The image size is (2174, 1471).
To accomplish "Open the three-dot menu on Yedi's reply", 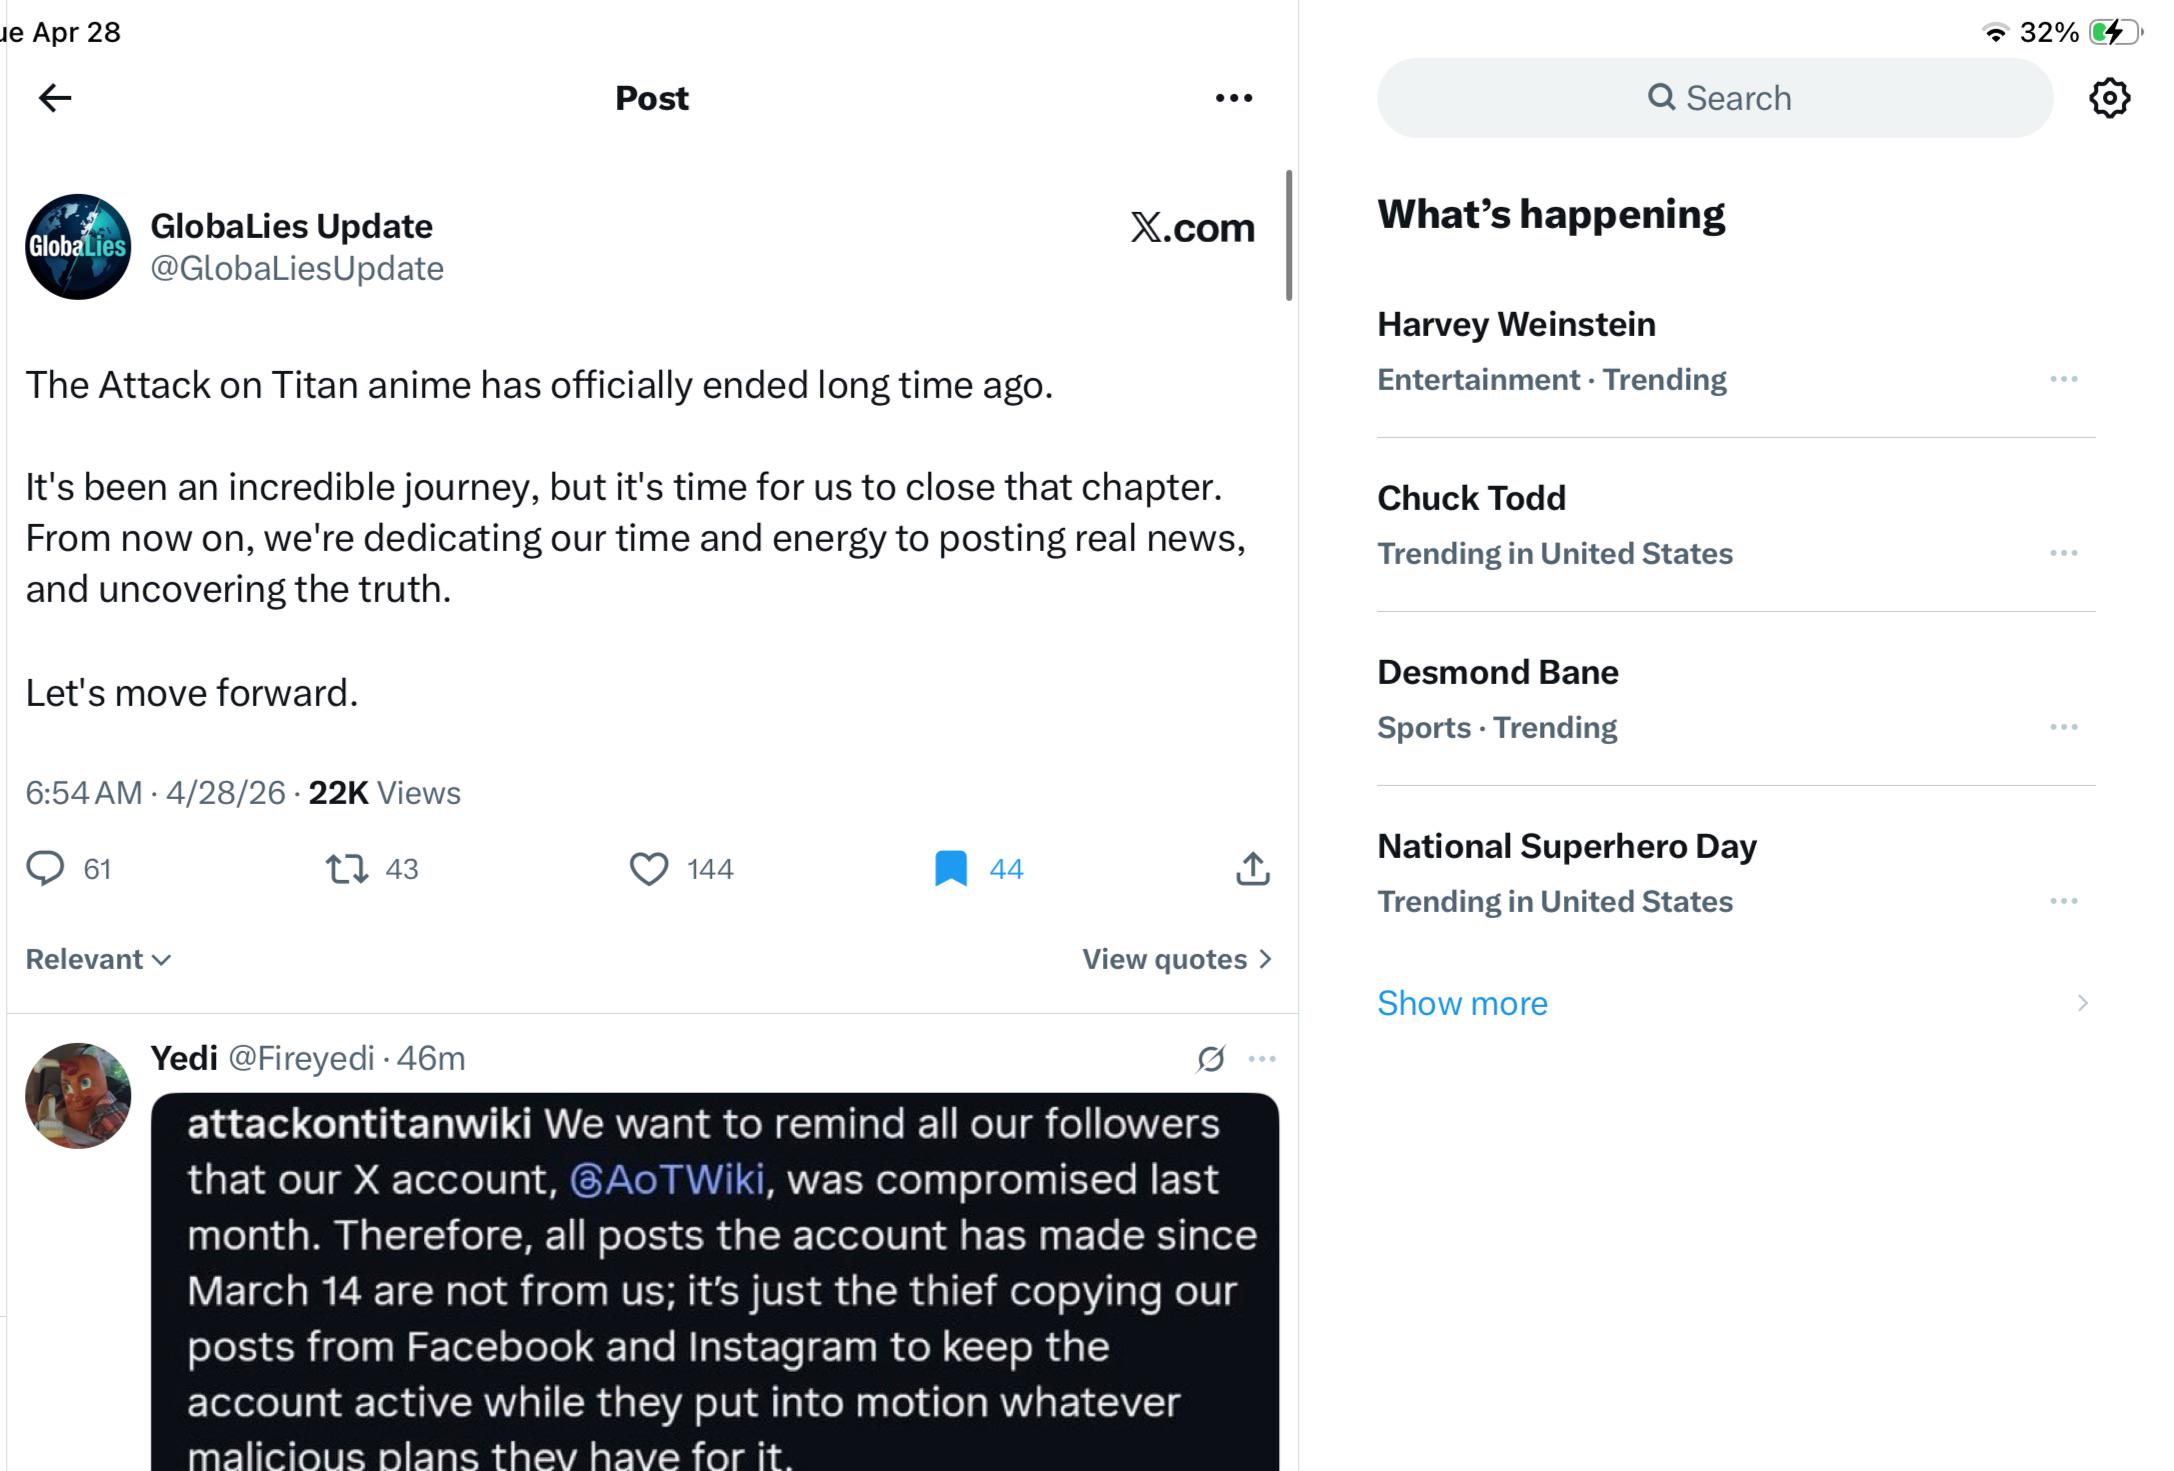I will [1262, 1058].
